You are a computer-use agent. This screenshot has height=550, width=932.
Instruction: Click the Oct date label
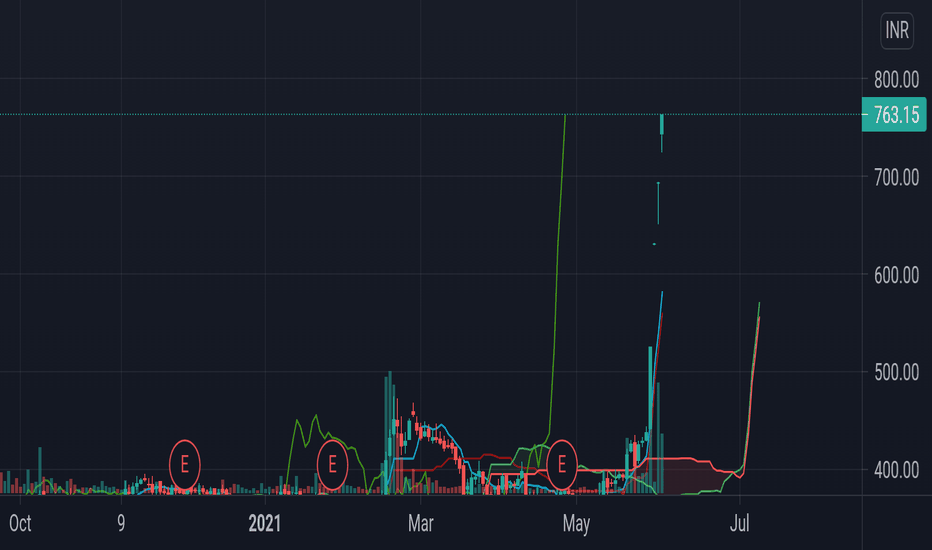pyautogui.click(x=20, y=523)
